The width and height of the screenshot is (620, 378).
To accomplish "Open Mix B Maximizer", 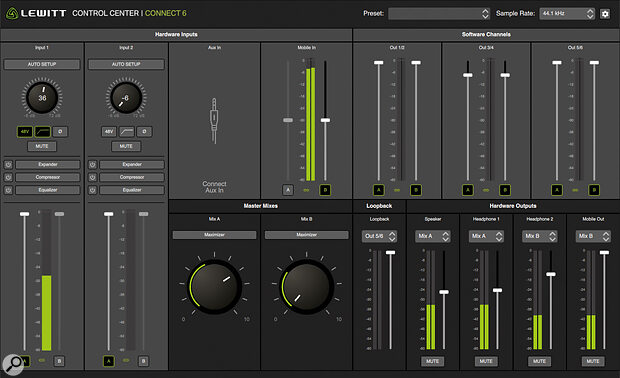I will coord(306,235).
